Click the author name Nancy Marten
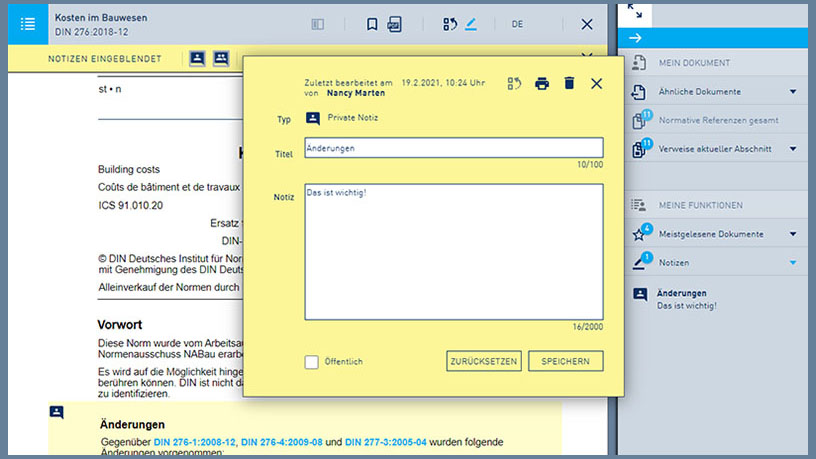816x459 pixels. (x=356, y=93)
